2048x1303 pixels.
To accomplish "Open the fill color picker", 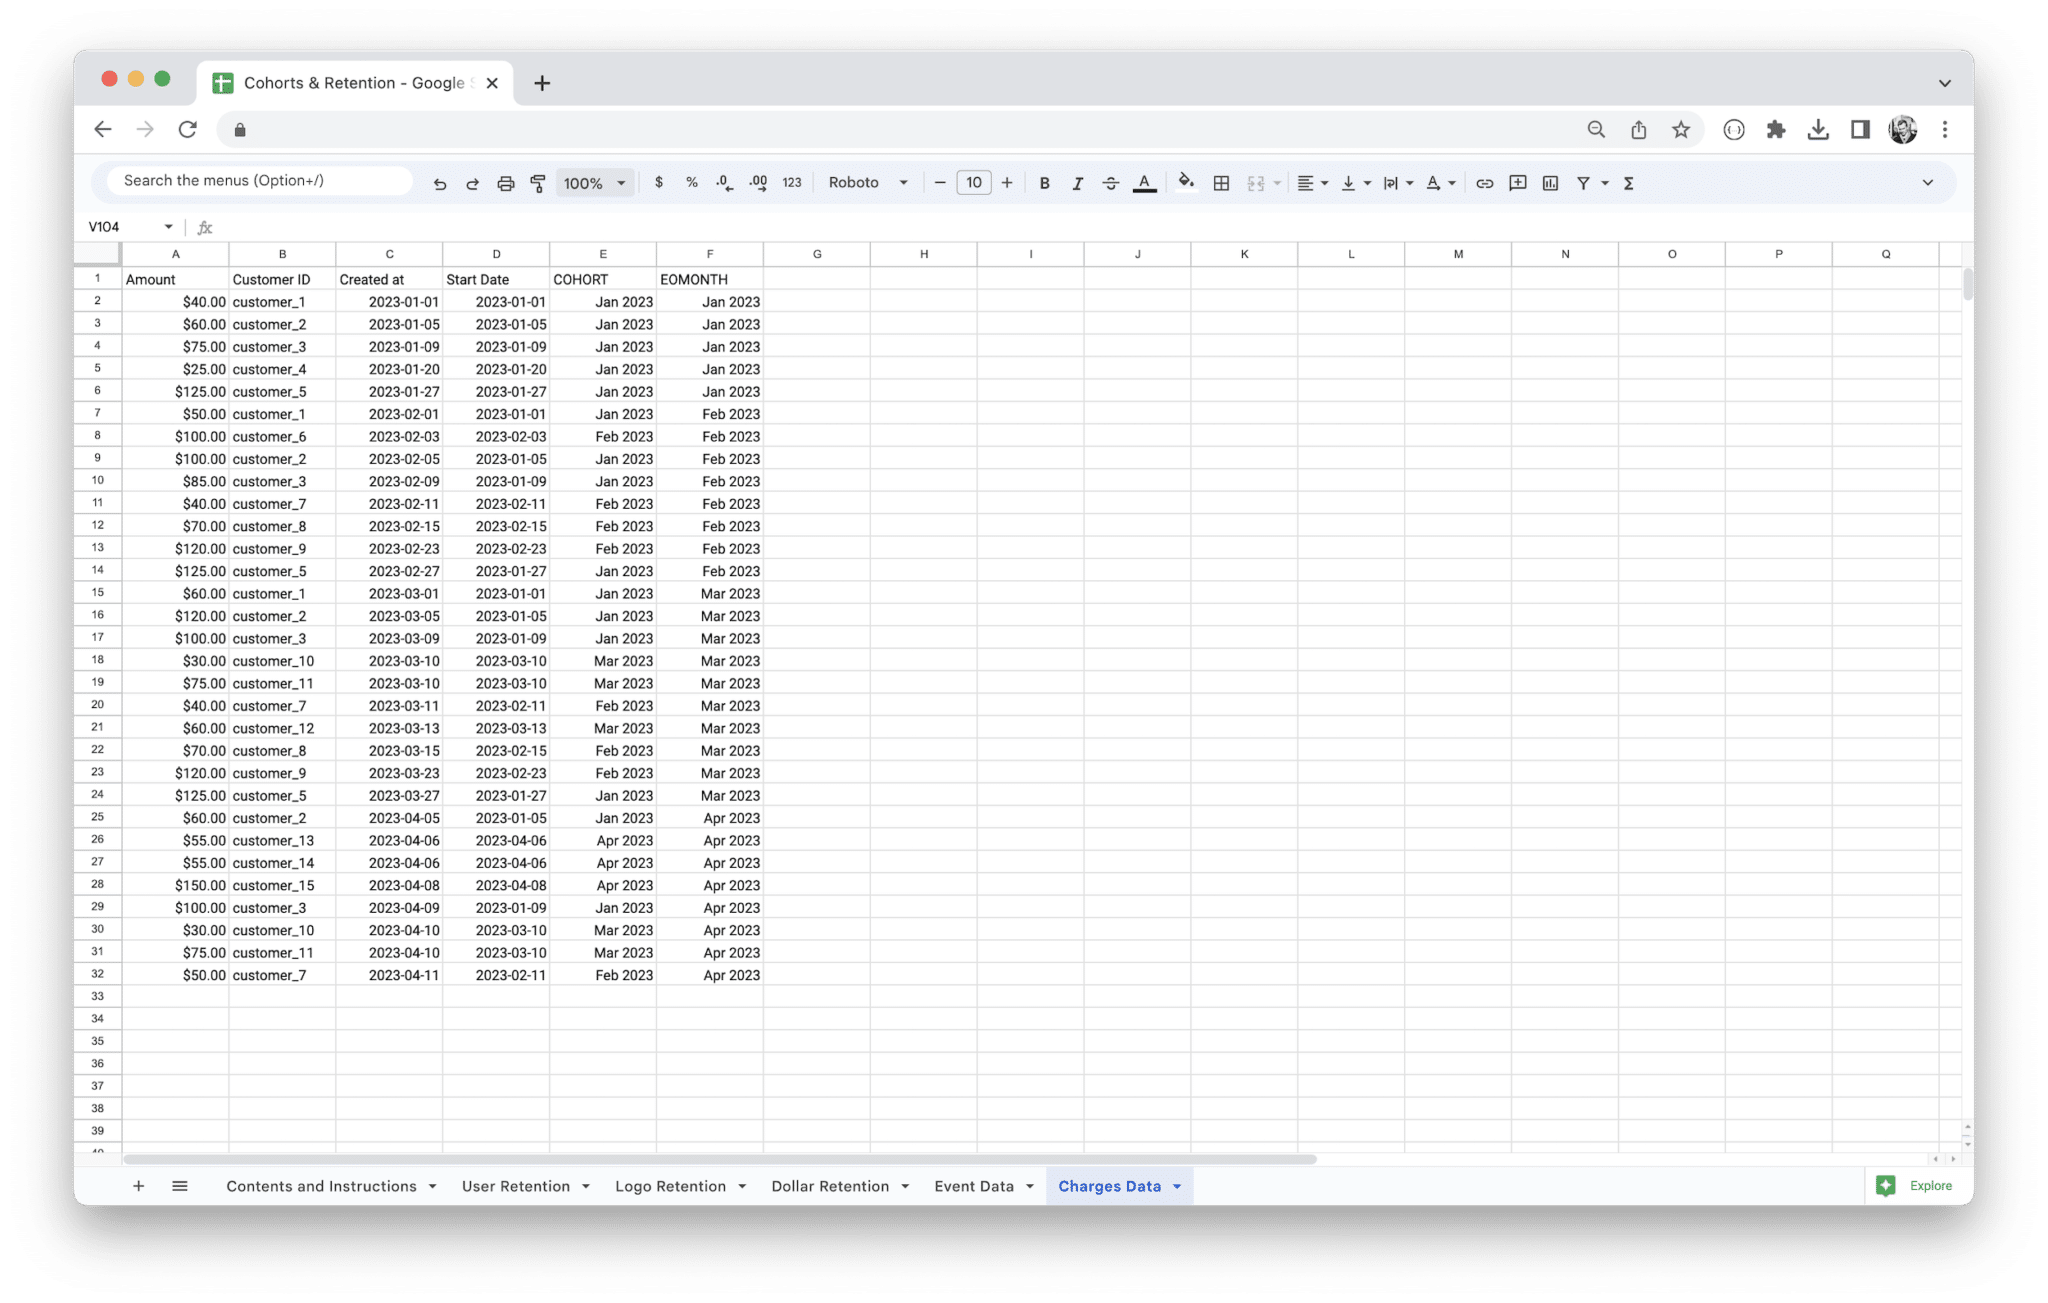I will pos(1186,182).
